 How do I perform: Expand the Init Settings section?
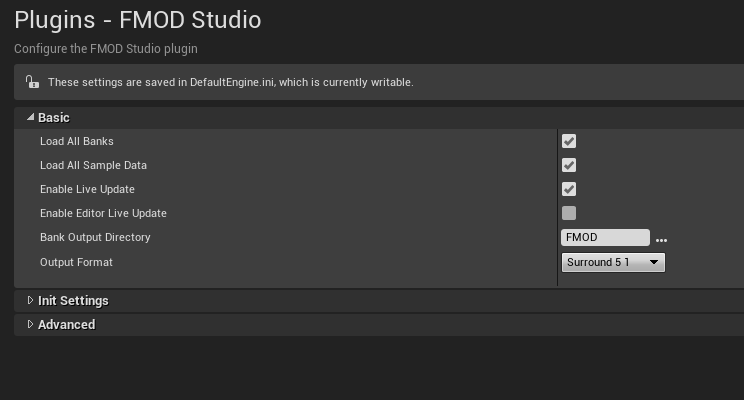(x=30, y=300)
